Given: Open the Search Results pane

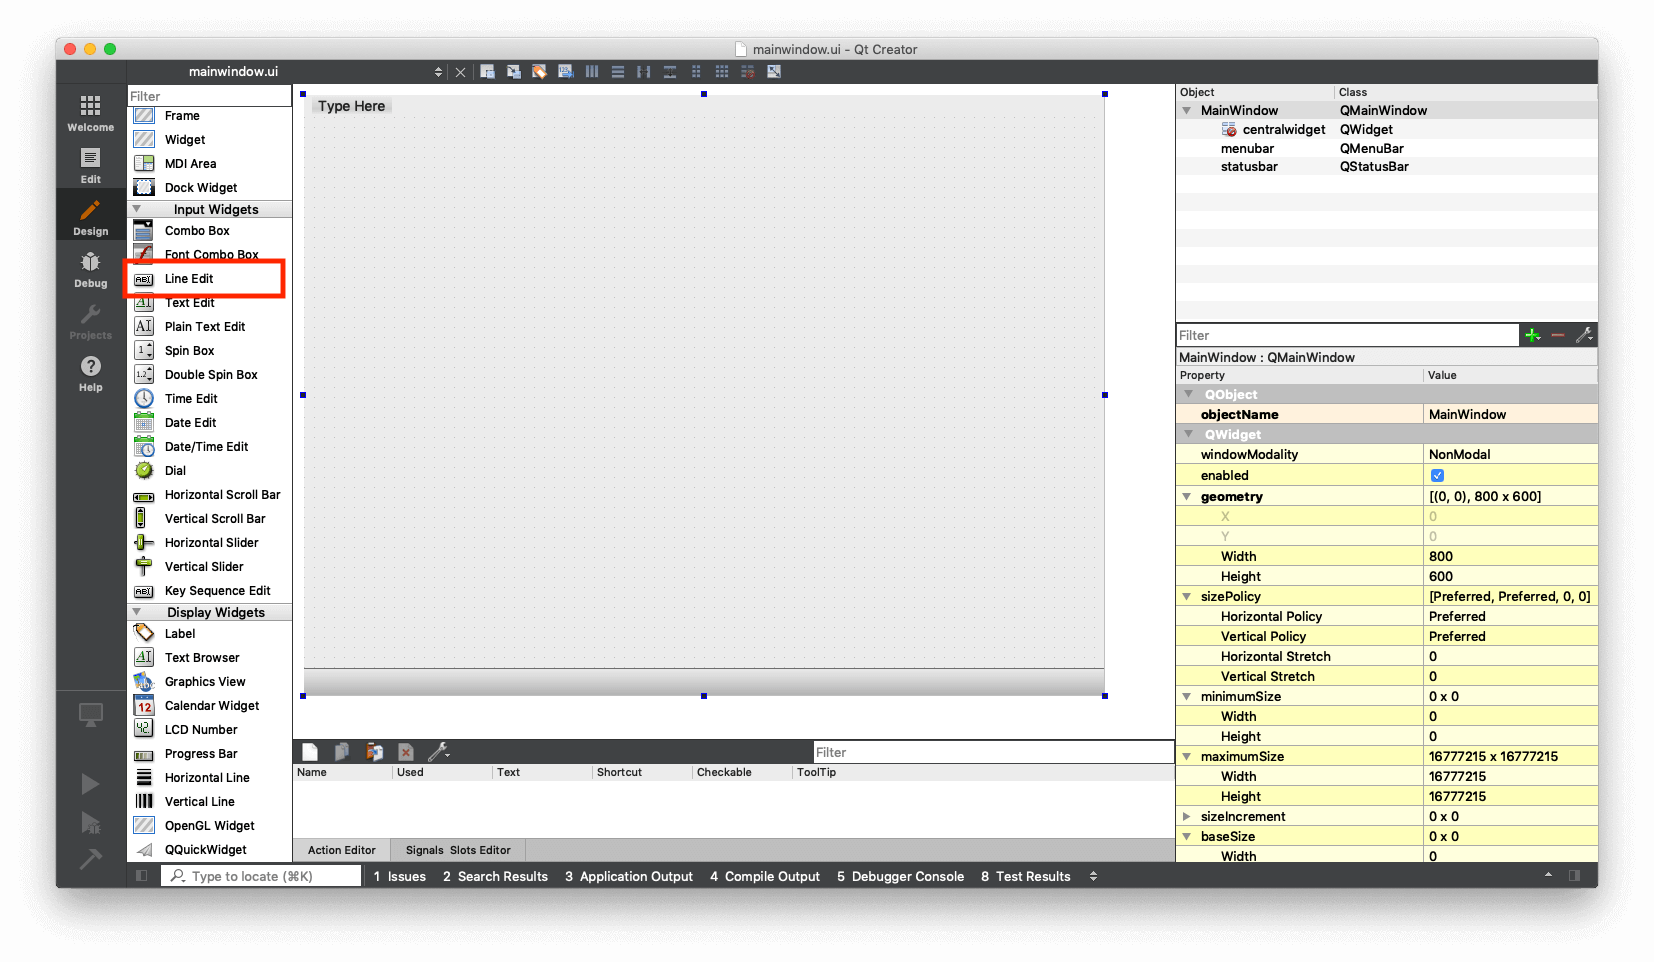Looking at the screenshot, I should [x=495, y=876].
